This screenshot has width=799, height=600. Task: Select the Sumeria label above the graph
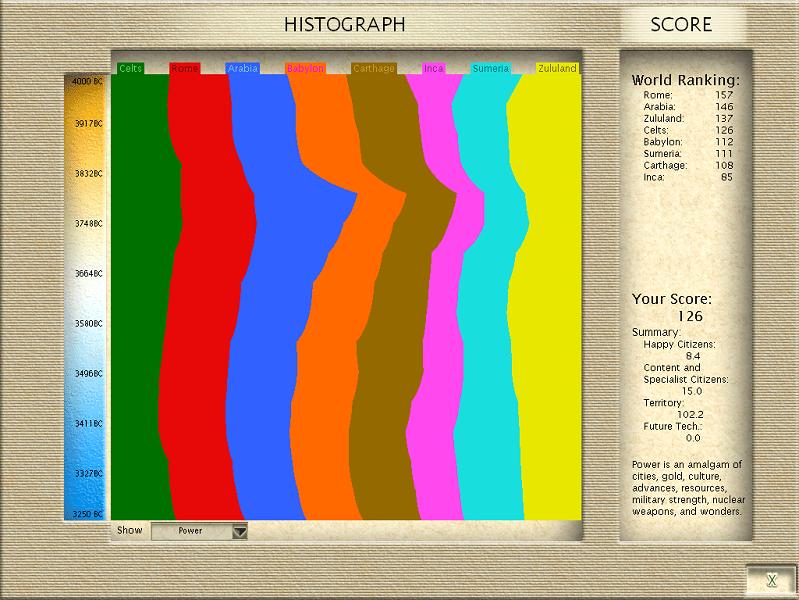pyautogui.click(x=490, y=69)
